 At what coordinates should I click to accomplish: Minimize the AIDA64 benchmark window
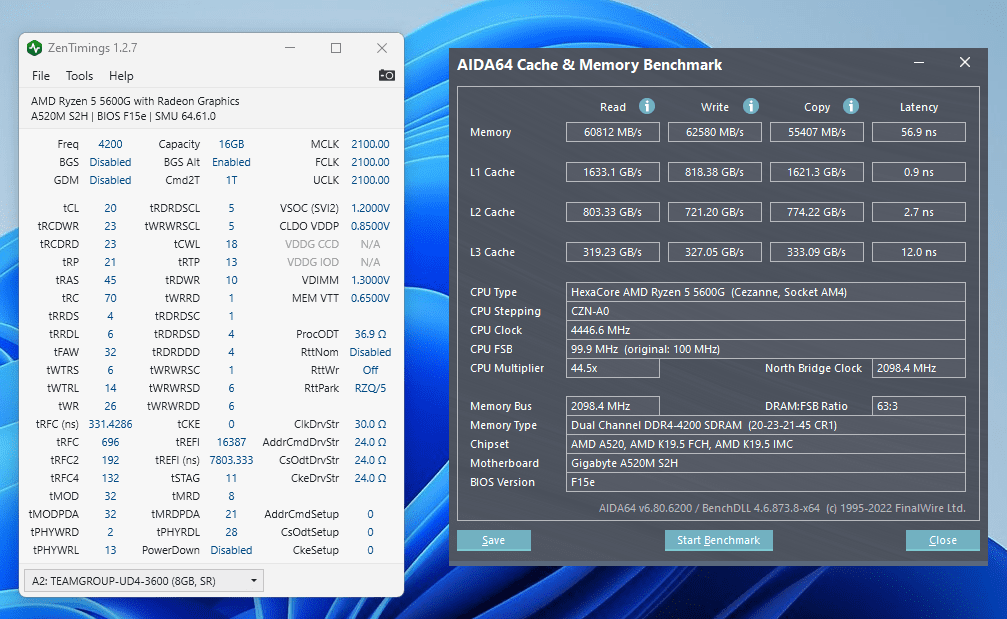(x=919, y=63)
